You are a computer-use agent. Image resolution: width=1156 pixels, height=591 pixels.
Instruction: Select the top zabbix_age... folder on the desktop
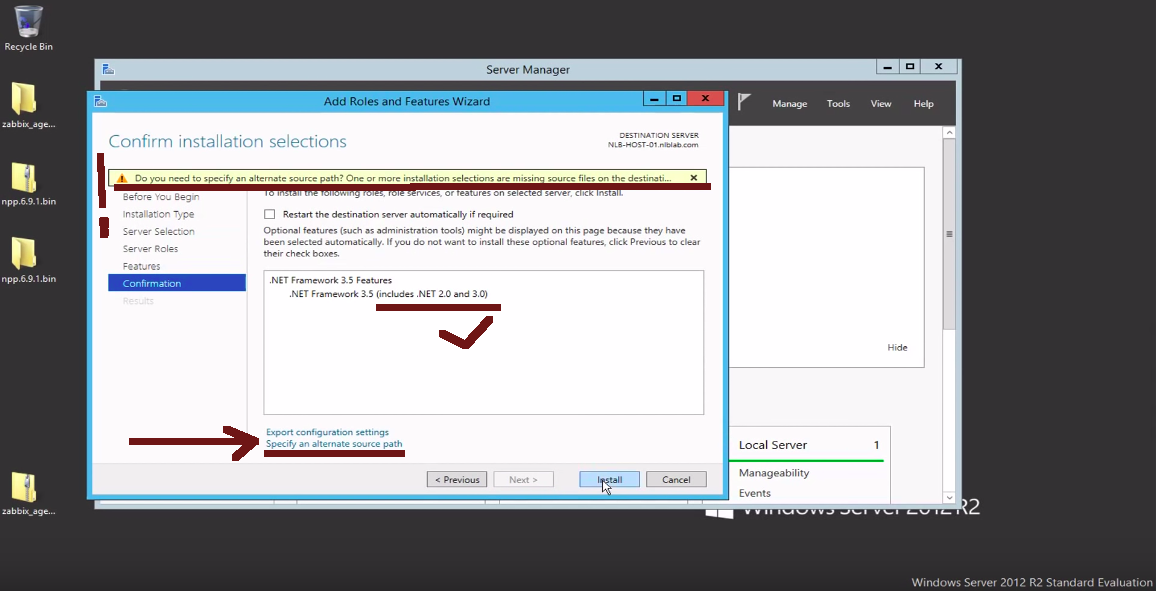point(28,105)
